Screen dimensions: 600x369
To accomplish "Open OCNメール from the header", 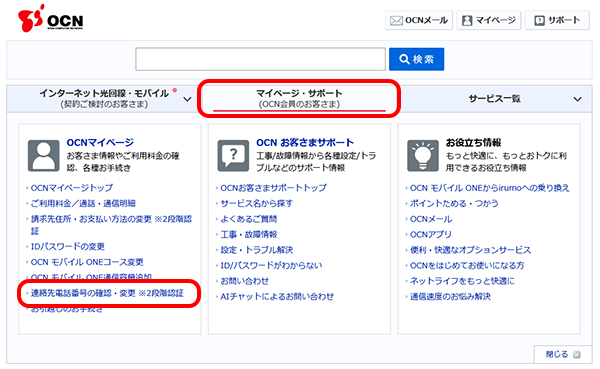I will click(419, 20).
